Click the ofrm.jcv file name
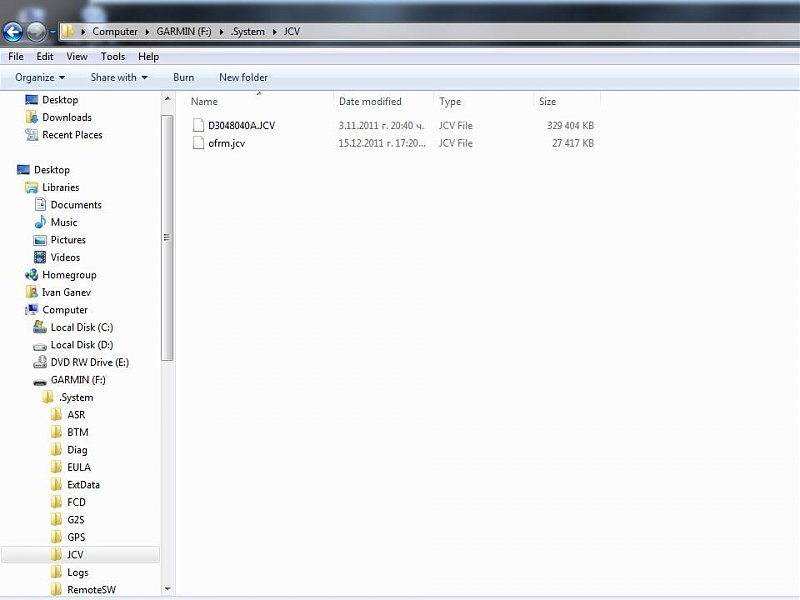Image resolution: width=800 pixels, height=600 pixels. 227,143
